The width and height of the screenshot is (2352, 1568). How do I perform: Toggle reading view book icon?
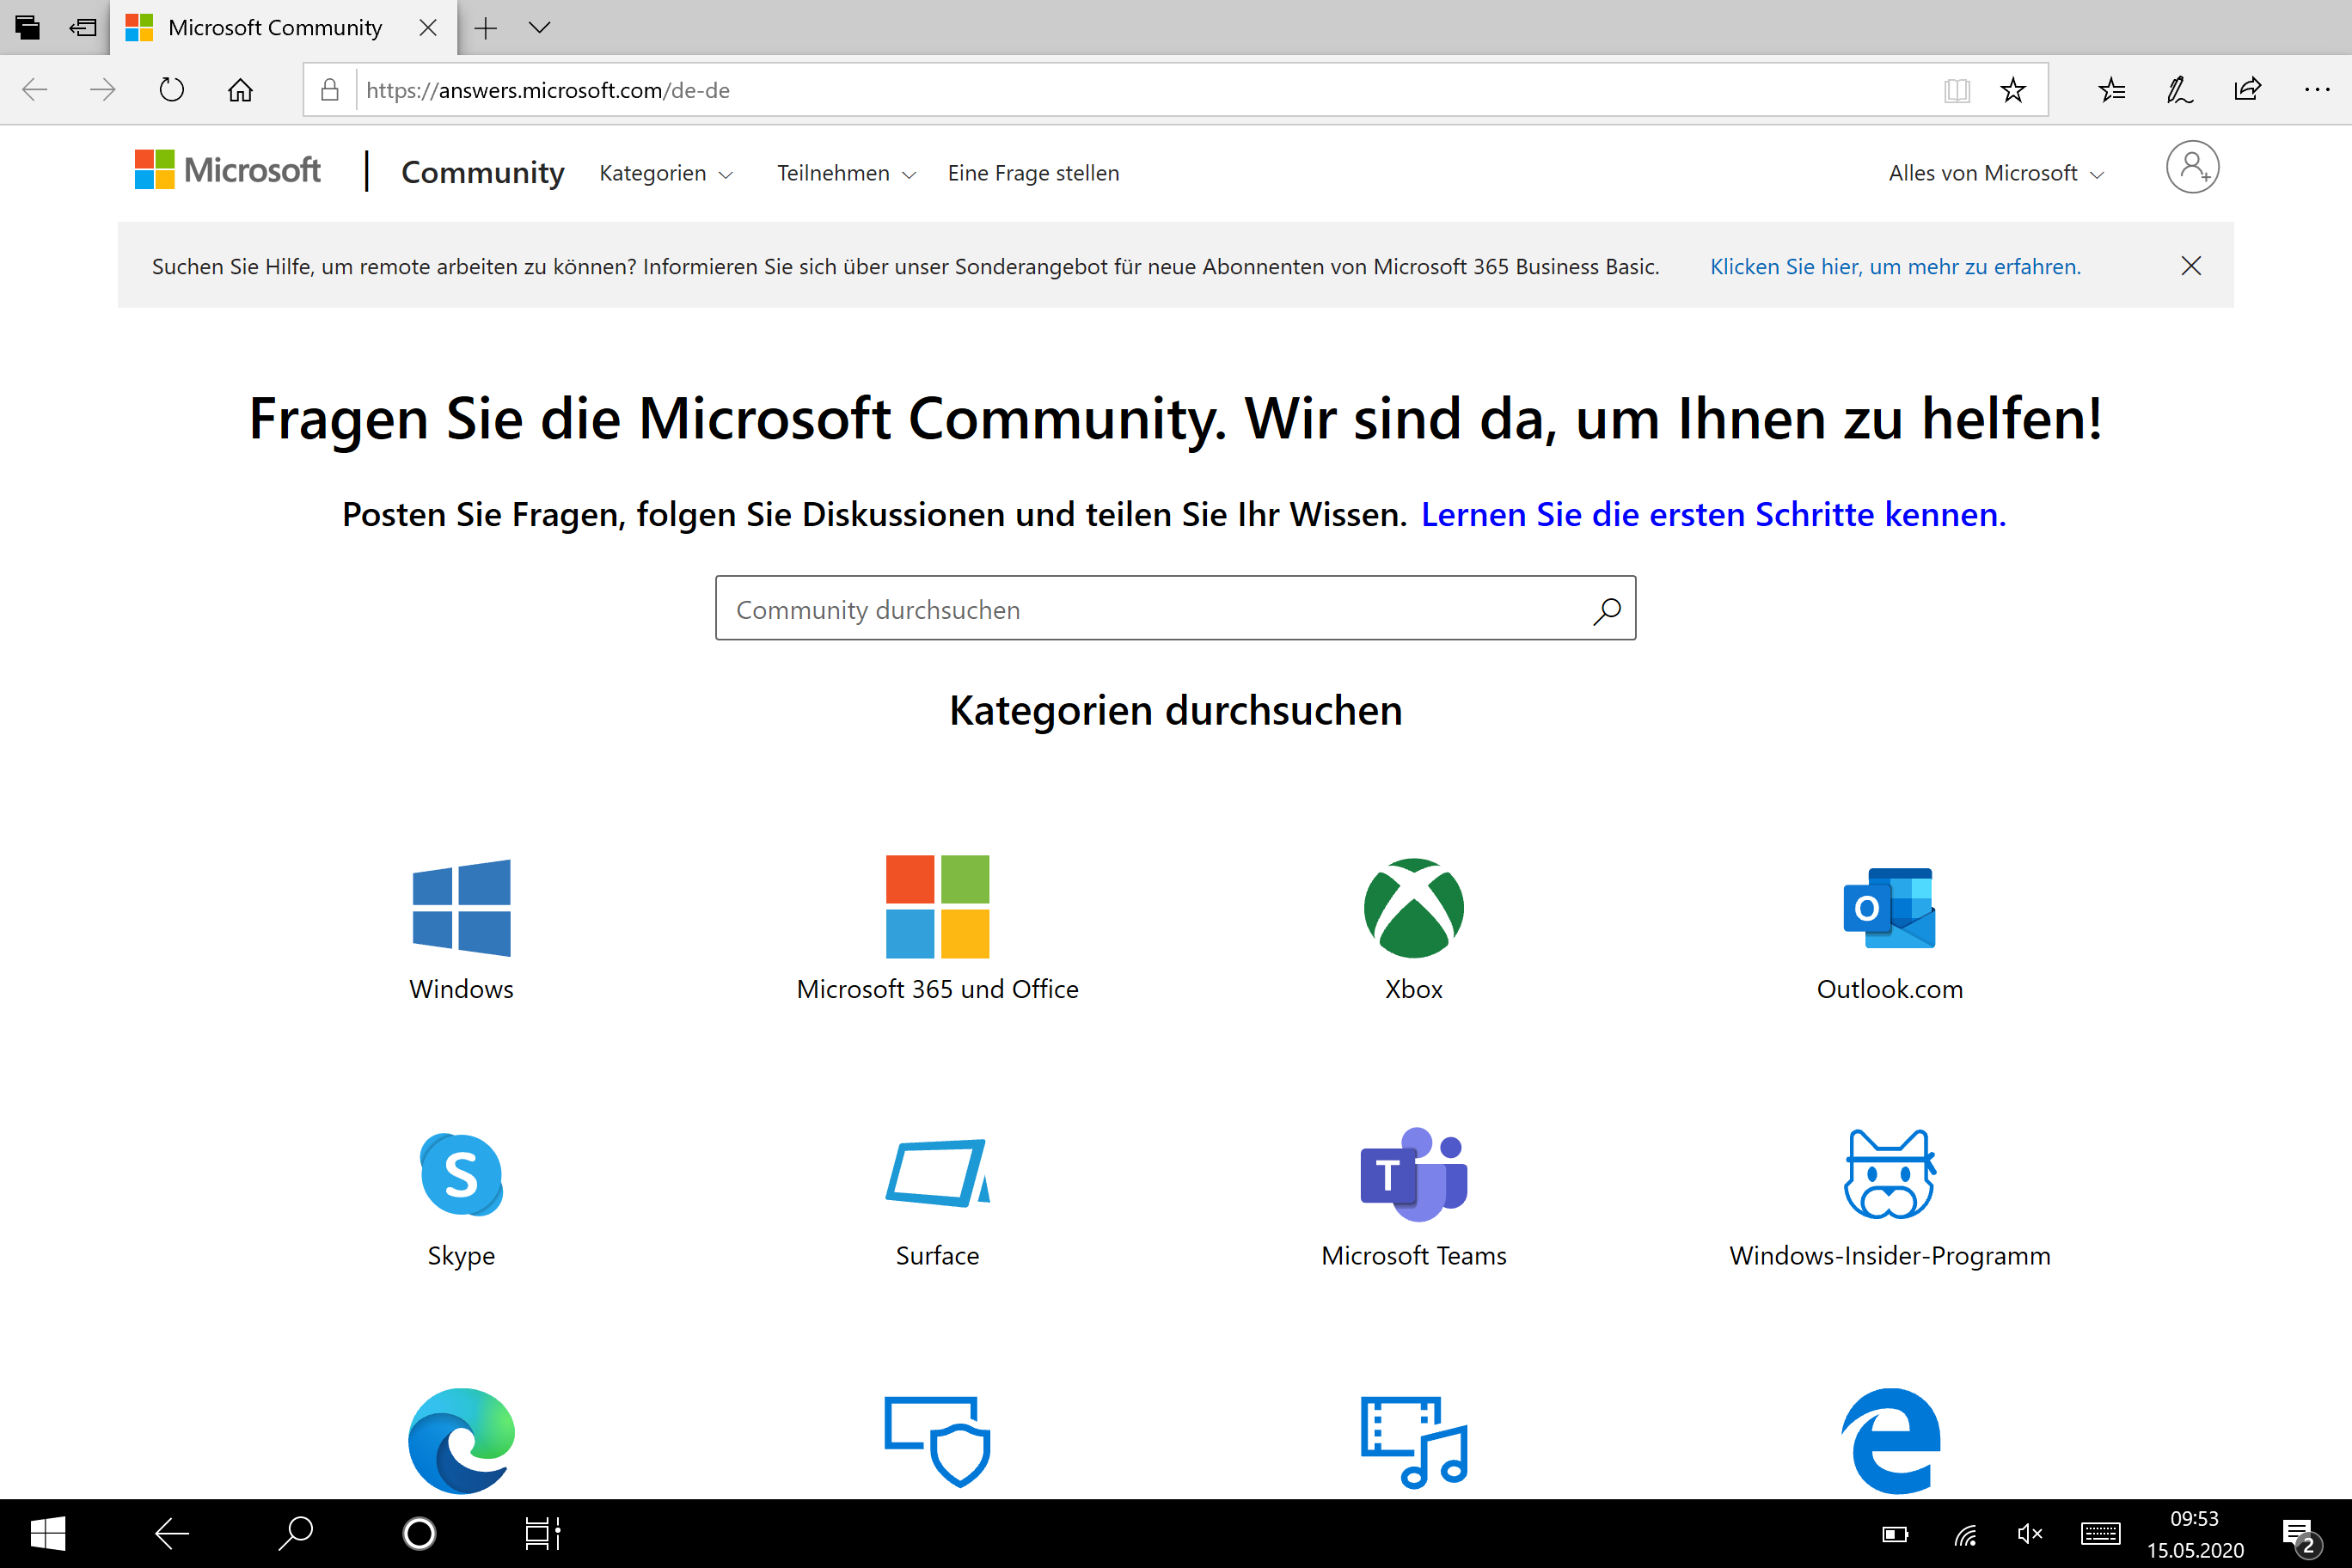(x=1956, y=90)
